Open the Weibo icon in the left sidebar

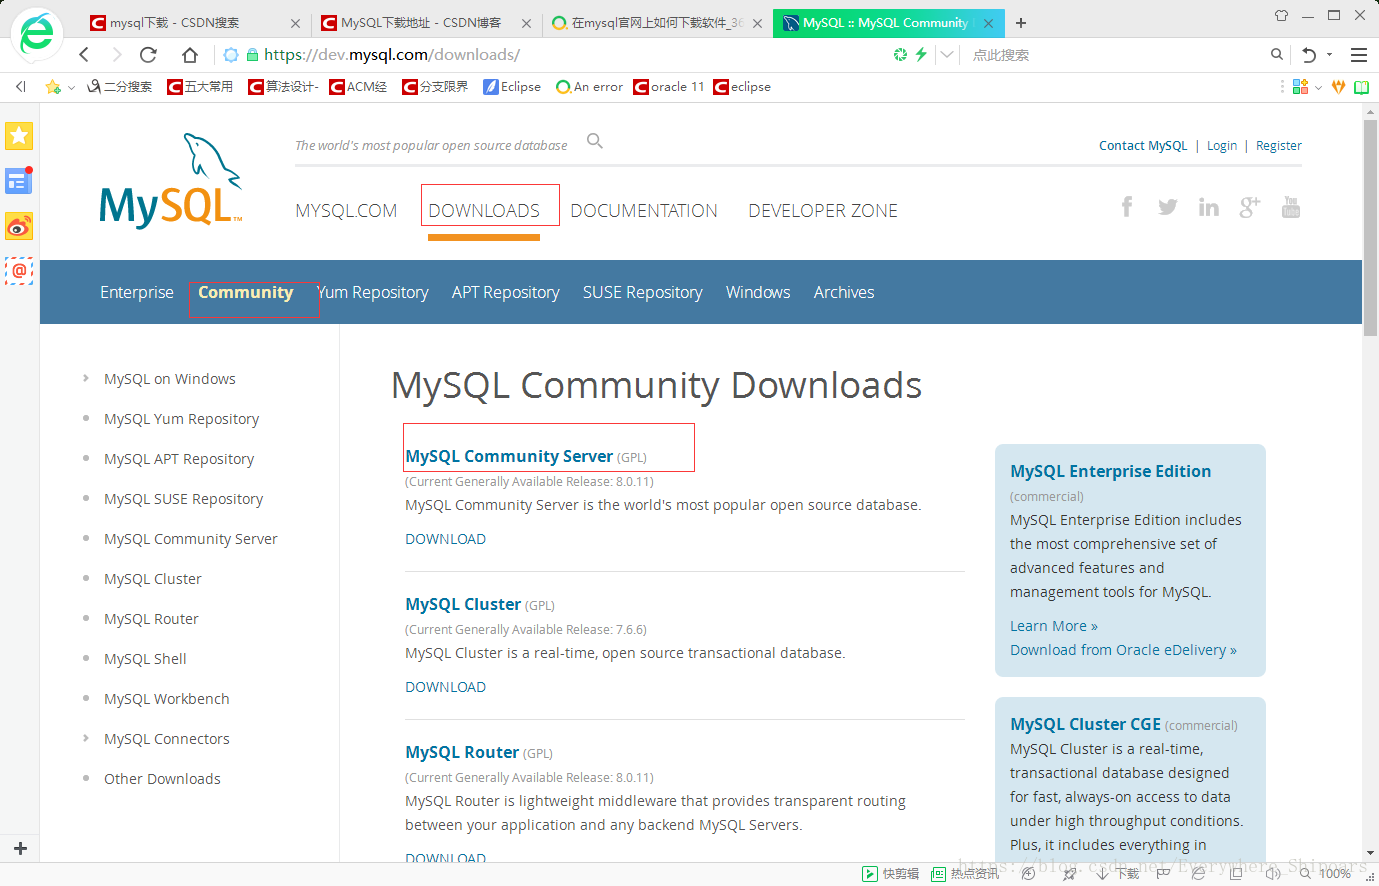point(19,227)
